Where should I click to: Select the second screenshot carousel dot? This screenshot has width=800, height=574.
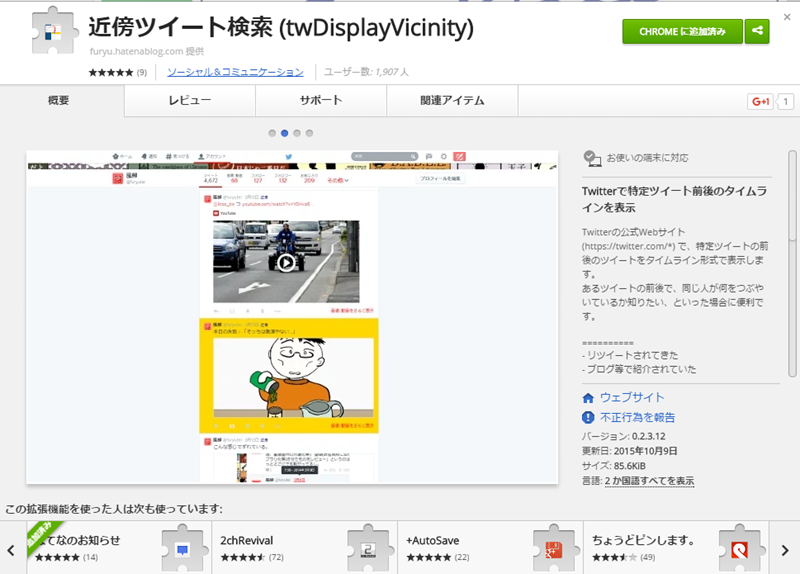pyautogui.click(x=284, y=133)
